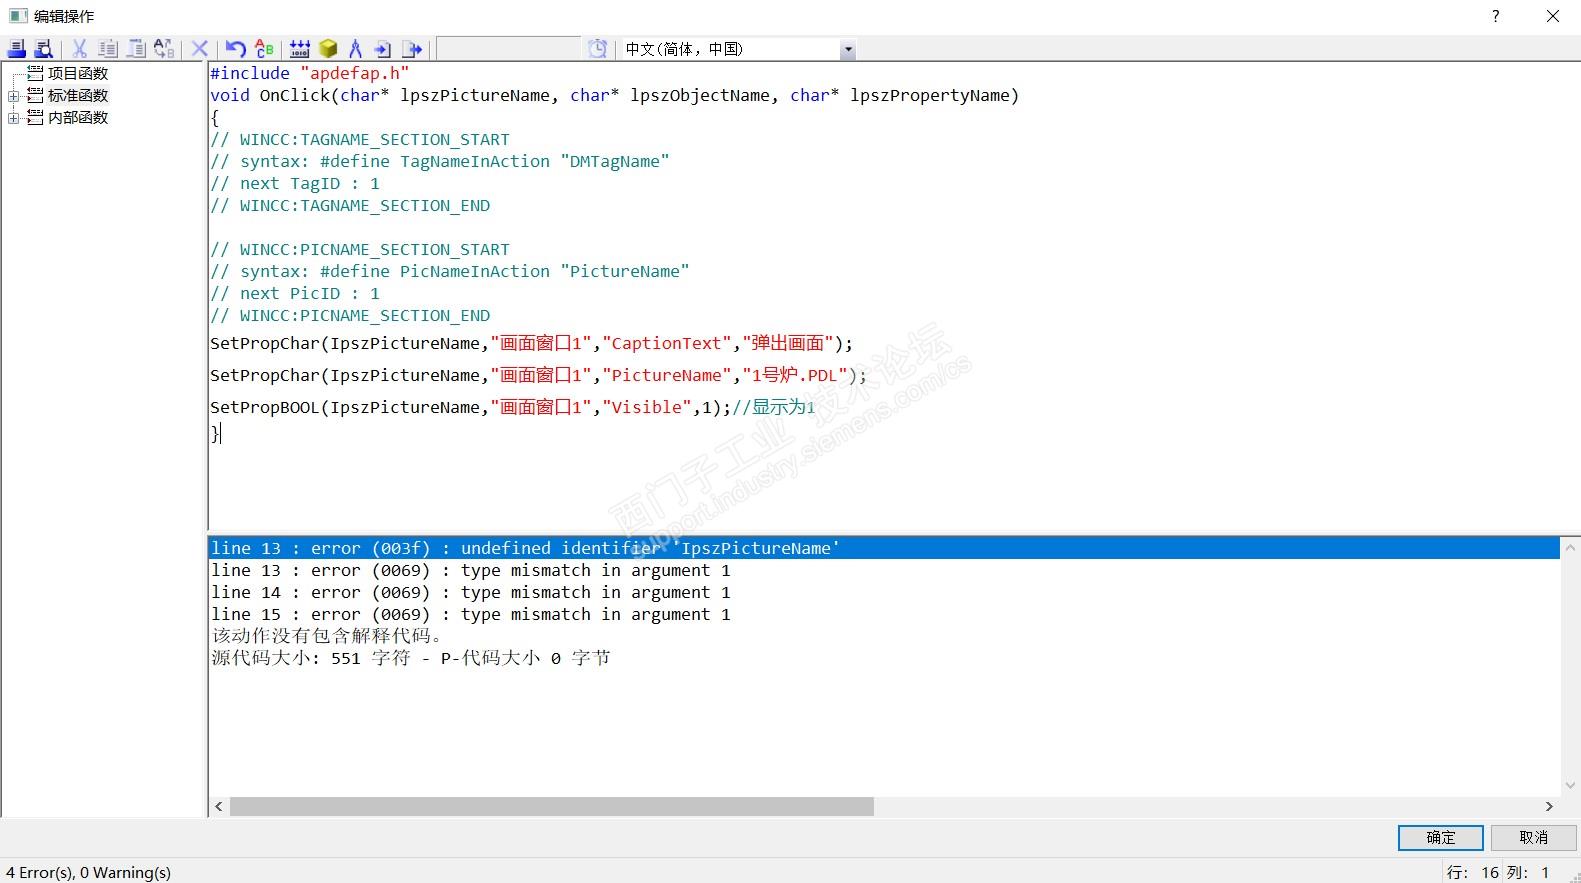This screenshot has height=883, width=1581.
Task: Select the error line "undefined identifier 'IpszPictureName'"
Action: click(x=884, y=548)
